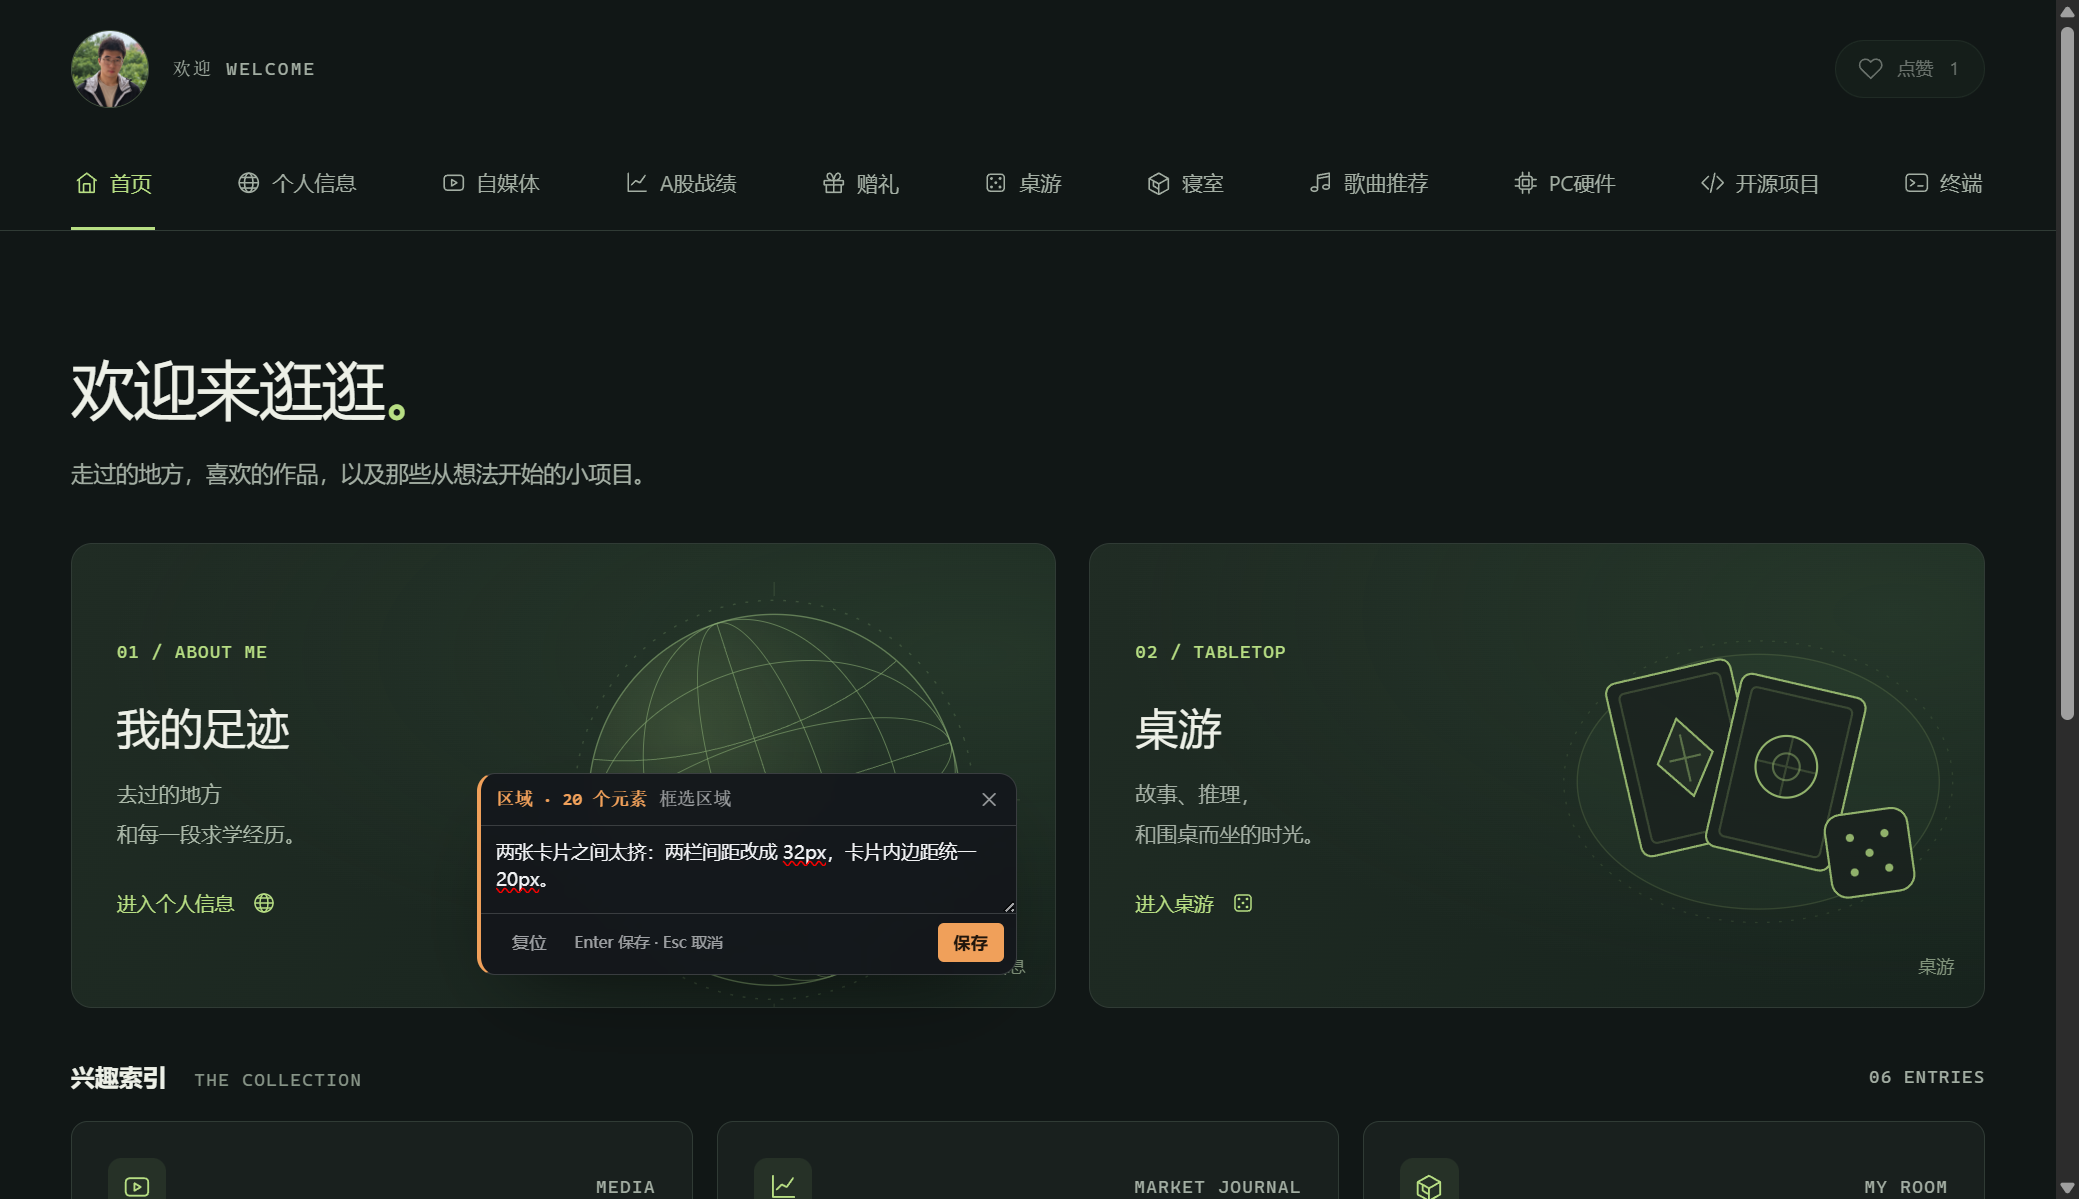The width and height of the screenshot is (2079, 1199).
Task: Click the vertical page scrollbar thumb
Action: tap(2067, 373)
